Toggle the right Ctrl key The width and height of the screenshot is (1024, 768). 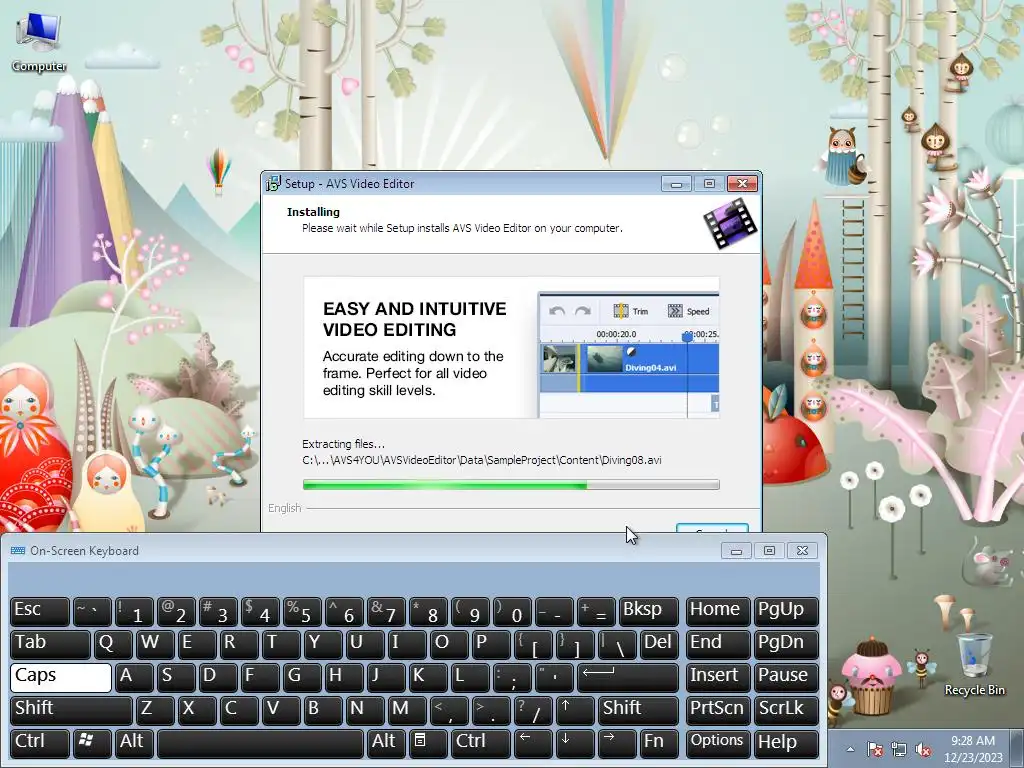tap(480, 743)
